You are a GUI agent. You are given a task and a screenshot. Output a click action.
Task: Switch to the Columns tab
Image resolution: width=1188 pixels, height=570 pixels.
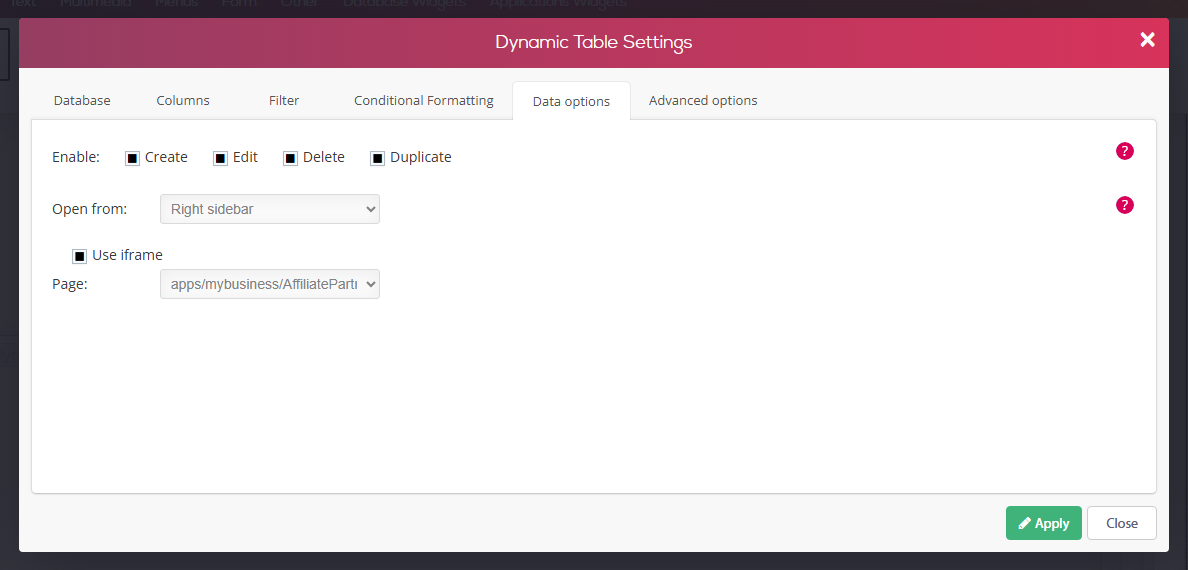183,100
